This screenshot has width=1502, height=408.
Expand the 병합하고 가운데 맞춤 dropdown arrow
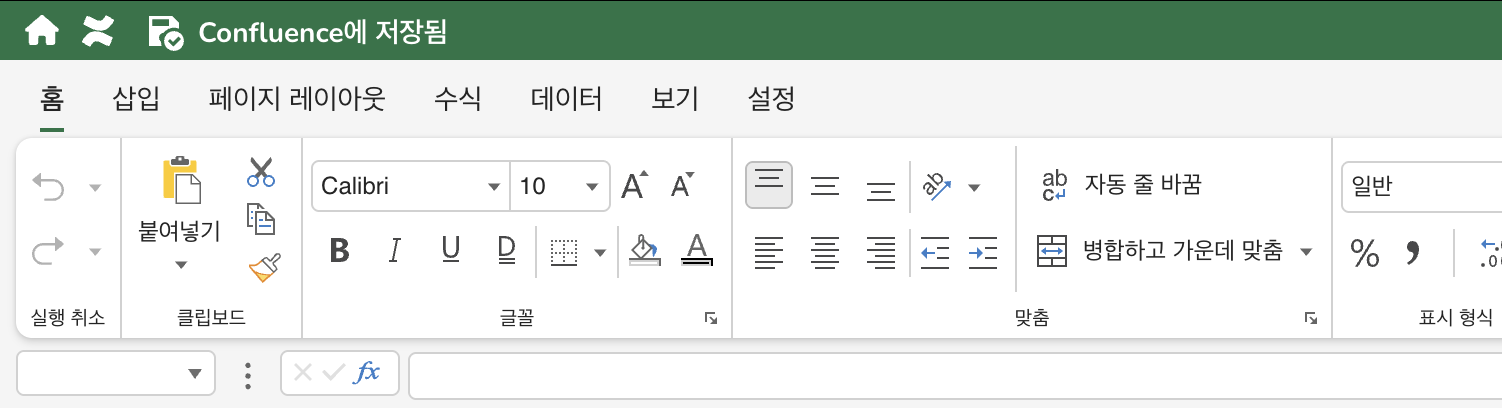click(x=1305, y=252)
